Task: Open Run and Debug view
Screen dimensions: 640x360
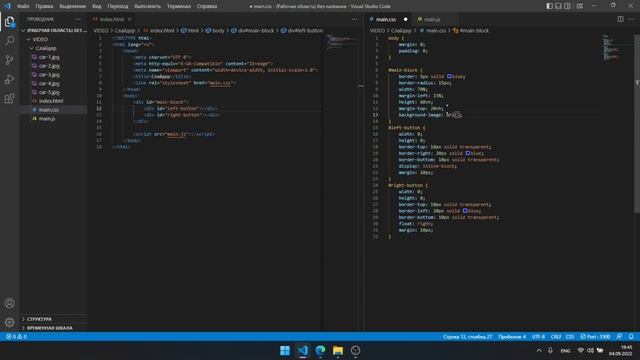Action: coord(9,79)
